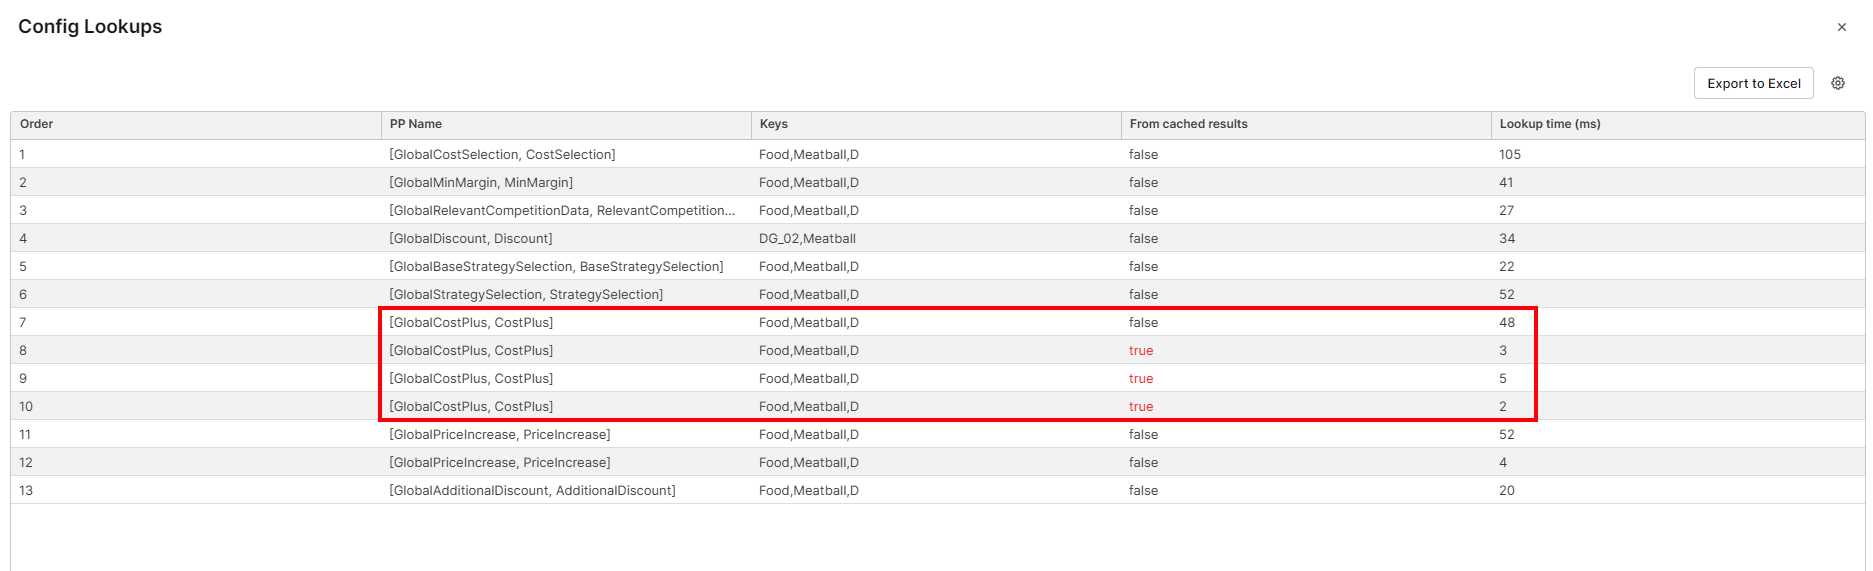Select the GlobalStrategySelection, StrategySelection row

pos(526,294)
